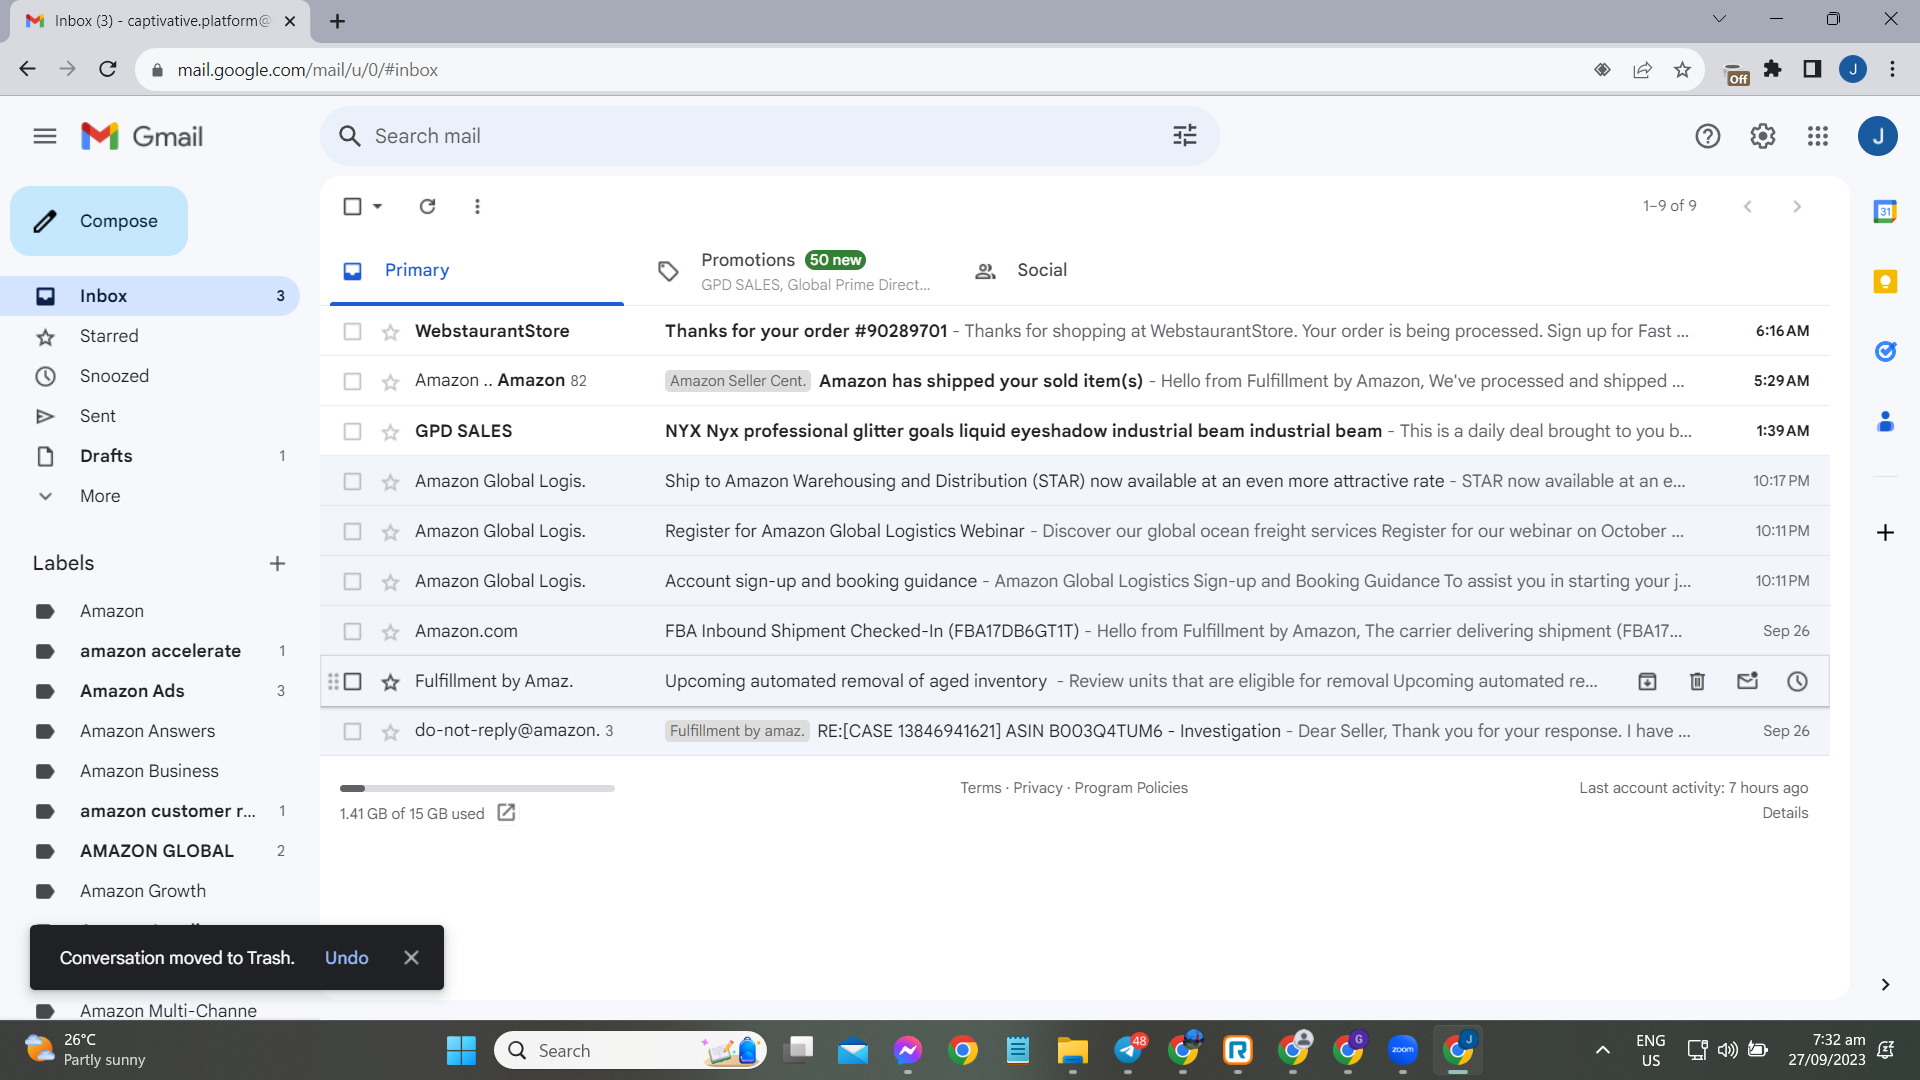Star the WebstaurantStore email

click(390, 332)
